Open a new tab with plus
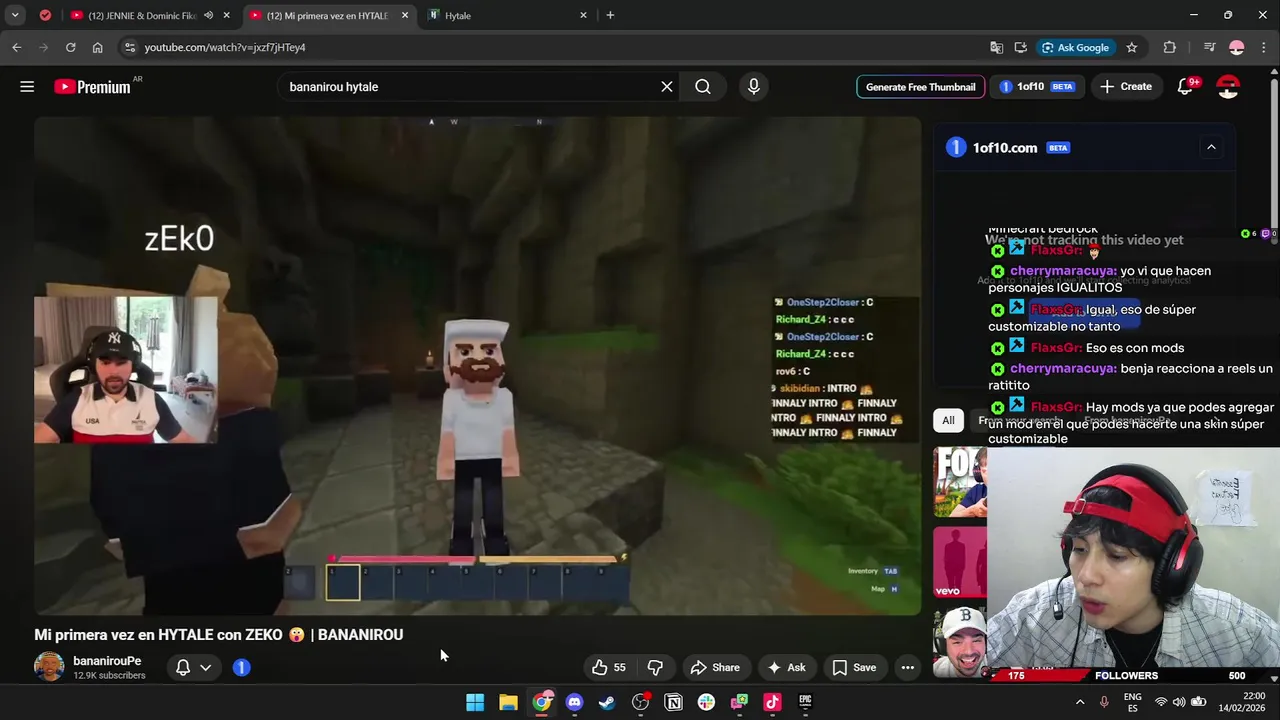Screen dimensions: 1280x720 pos(610,15)
